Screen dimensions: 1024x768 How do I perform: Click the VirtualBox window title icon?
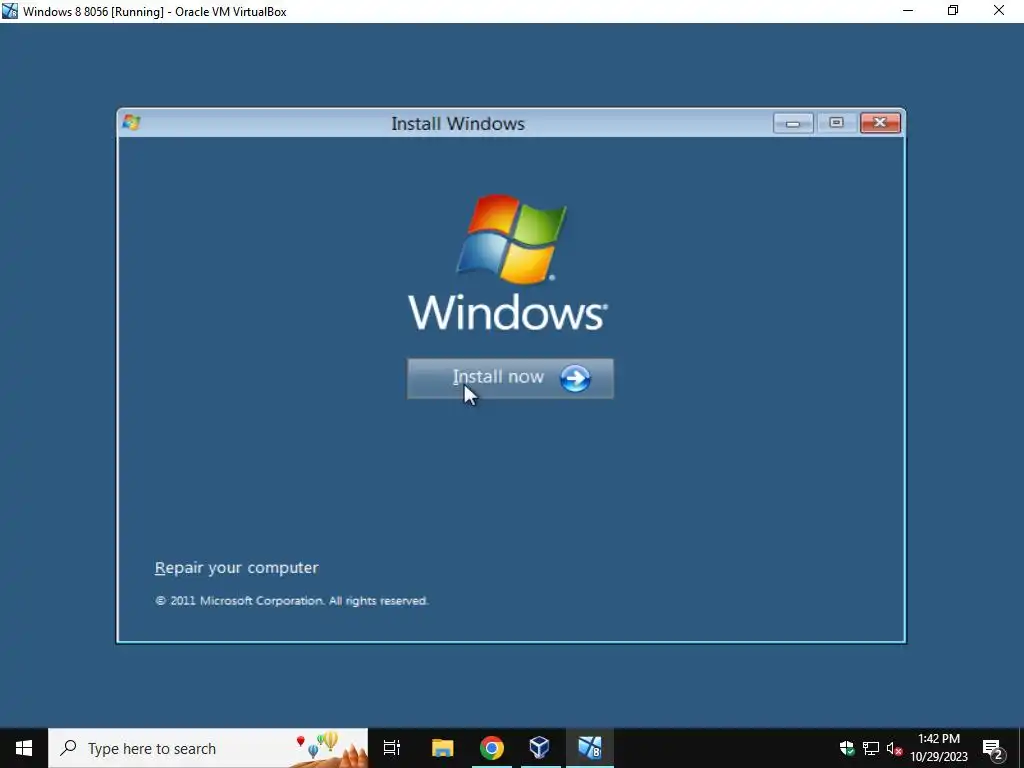tap(10, 11)
